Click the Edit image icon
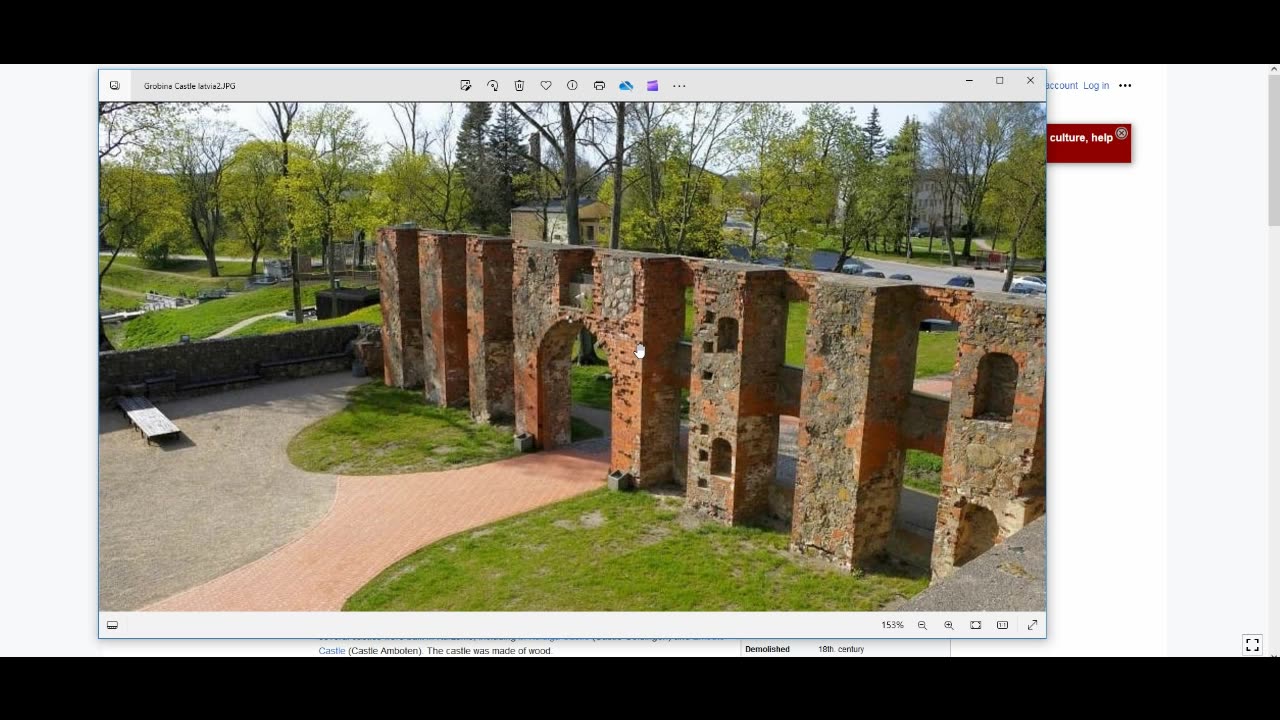 466,86
